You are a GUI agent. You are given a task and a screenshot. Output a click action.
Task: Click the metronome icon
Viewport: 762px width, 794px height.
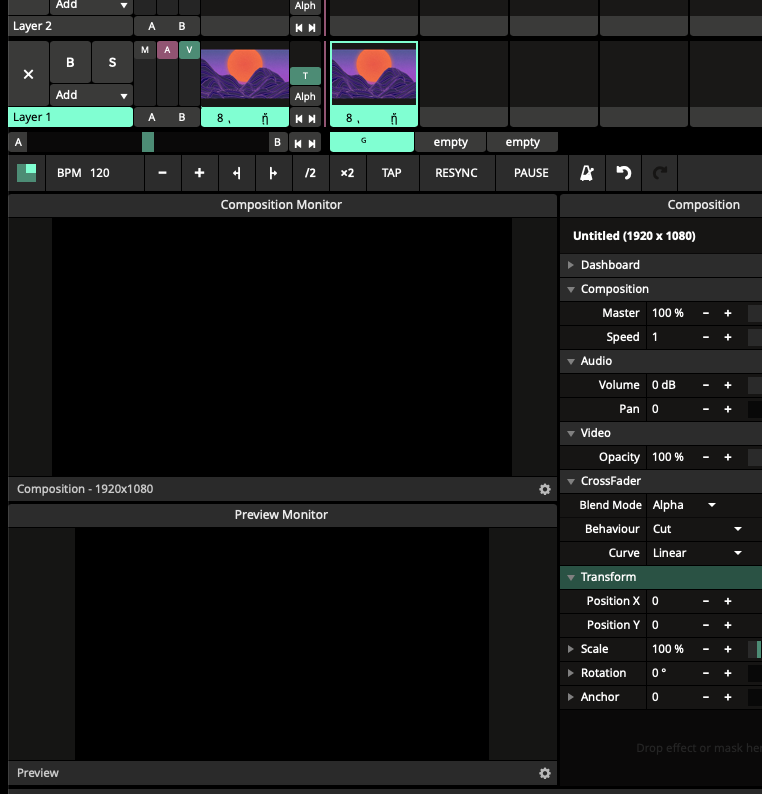click(586, 173)
